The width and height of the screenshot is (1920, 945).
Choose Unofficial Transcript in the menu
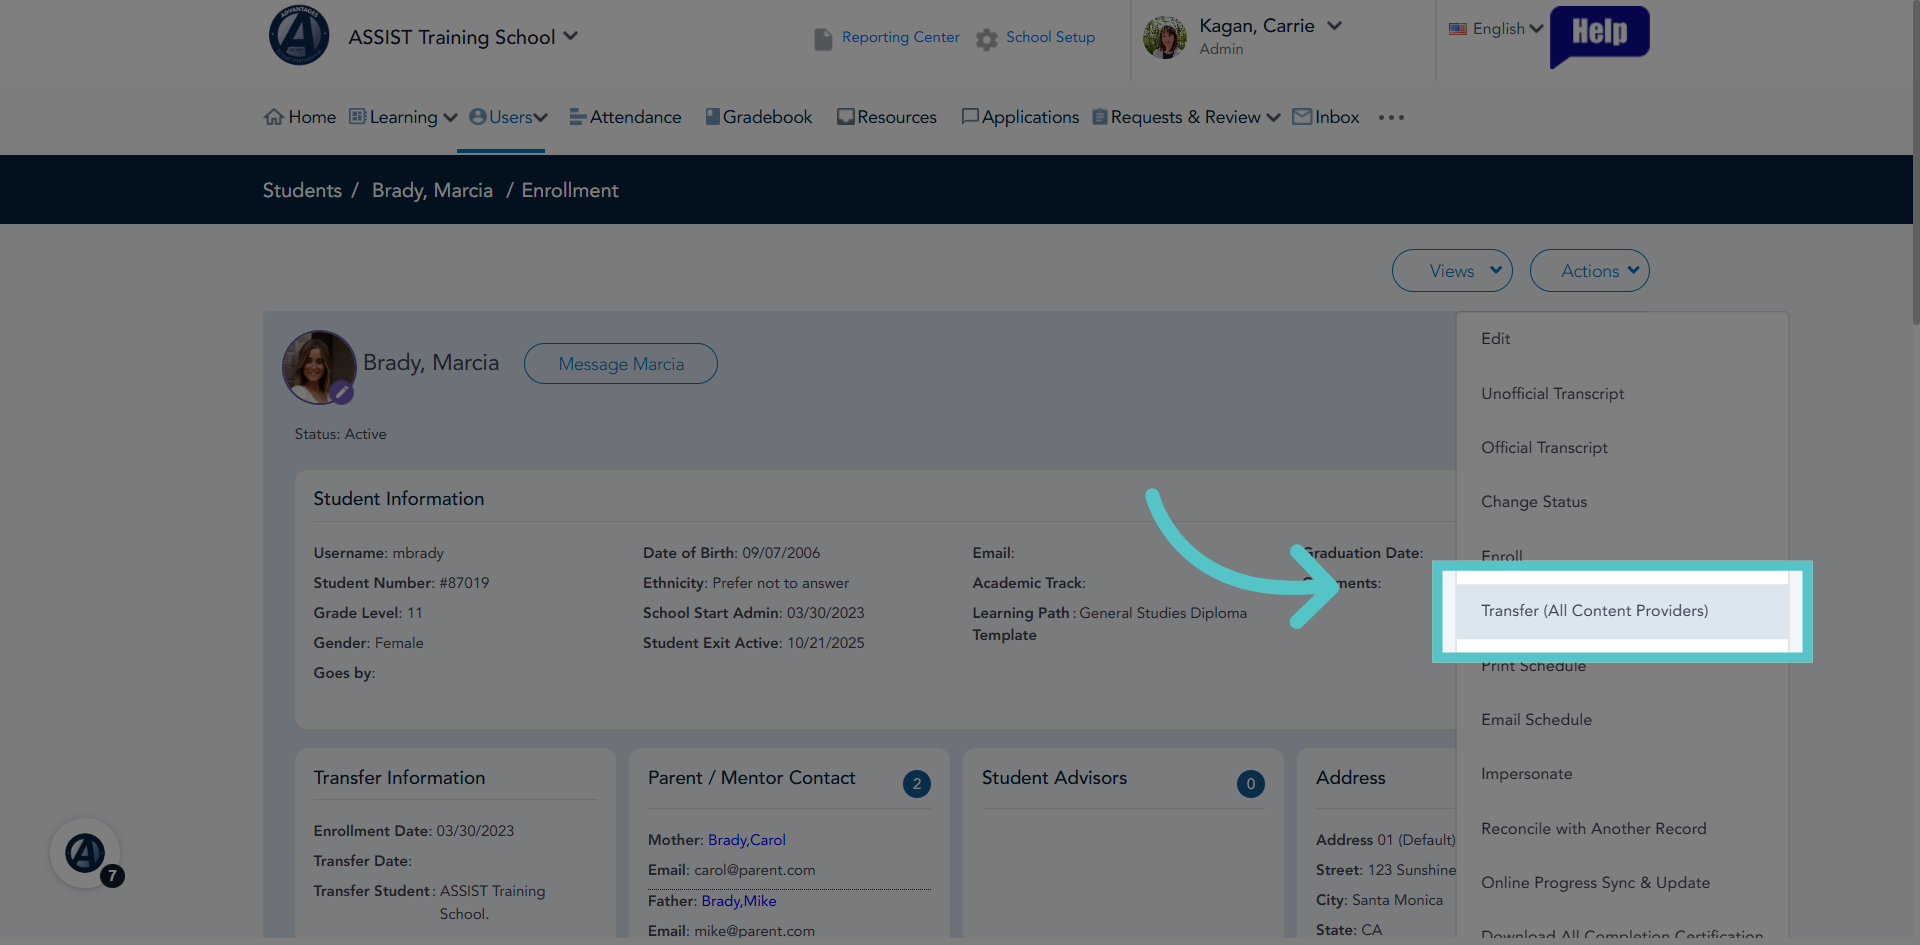[1621, 394]
